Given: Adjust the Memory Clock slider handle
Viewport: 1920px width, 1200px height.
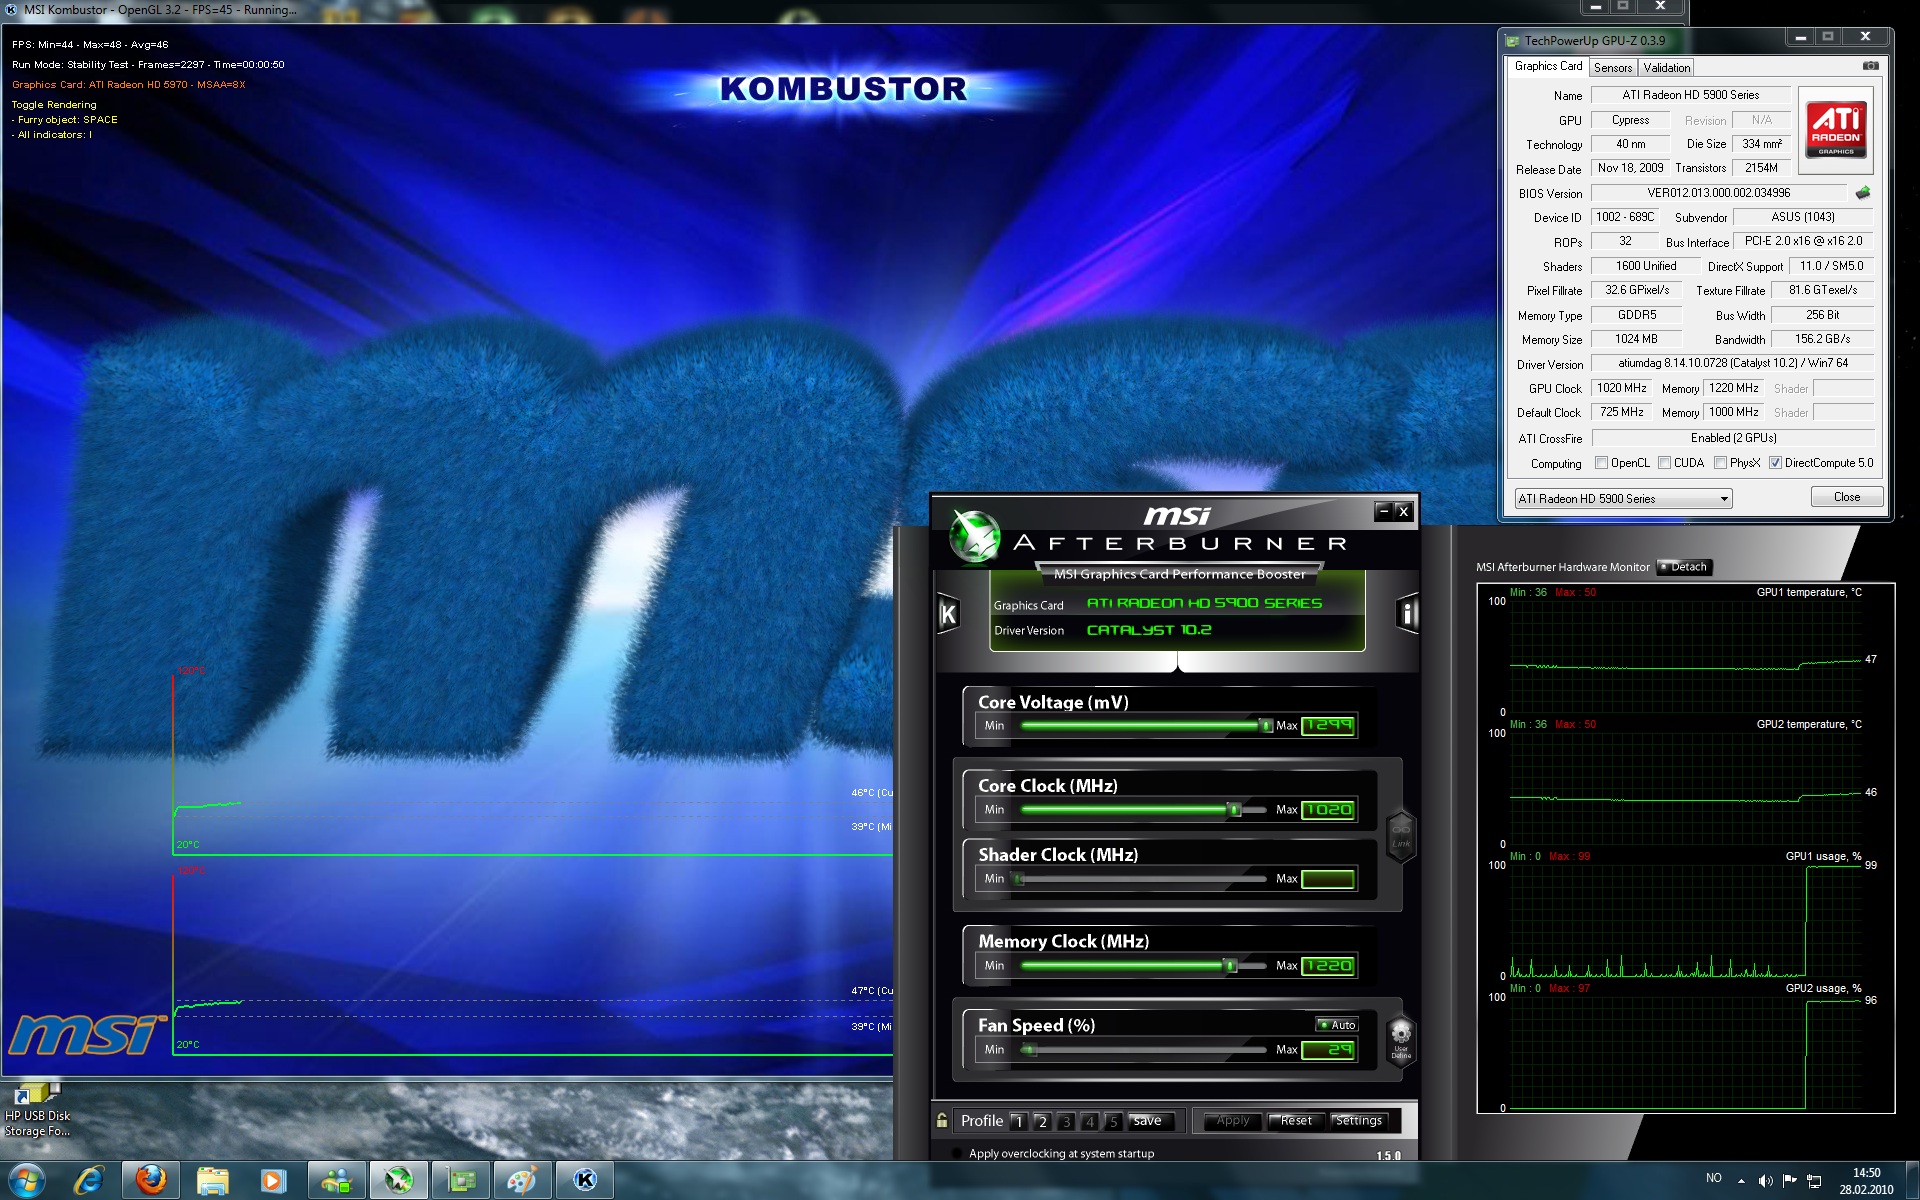Looking at the screenshot, I should (1231, 966).
